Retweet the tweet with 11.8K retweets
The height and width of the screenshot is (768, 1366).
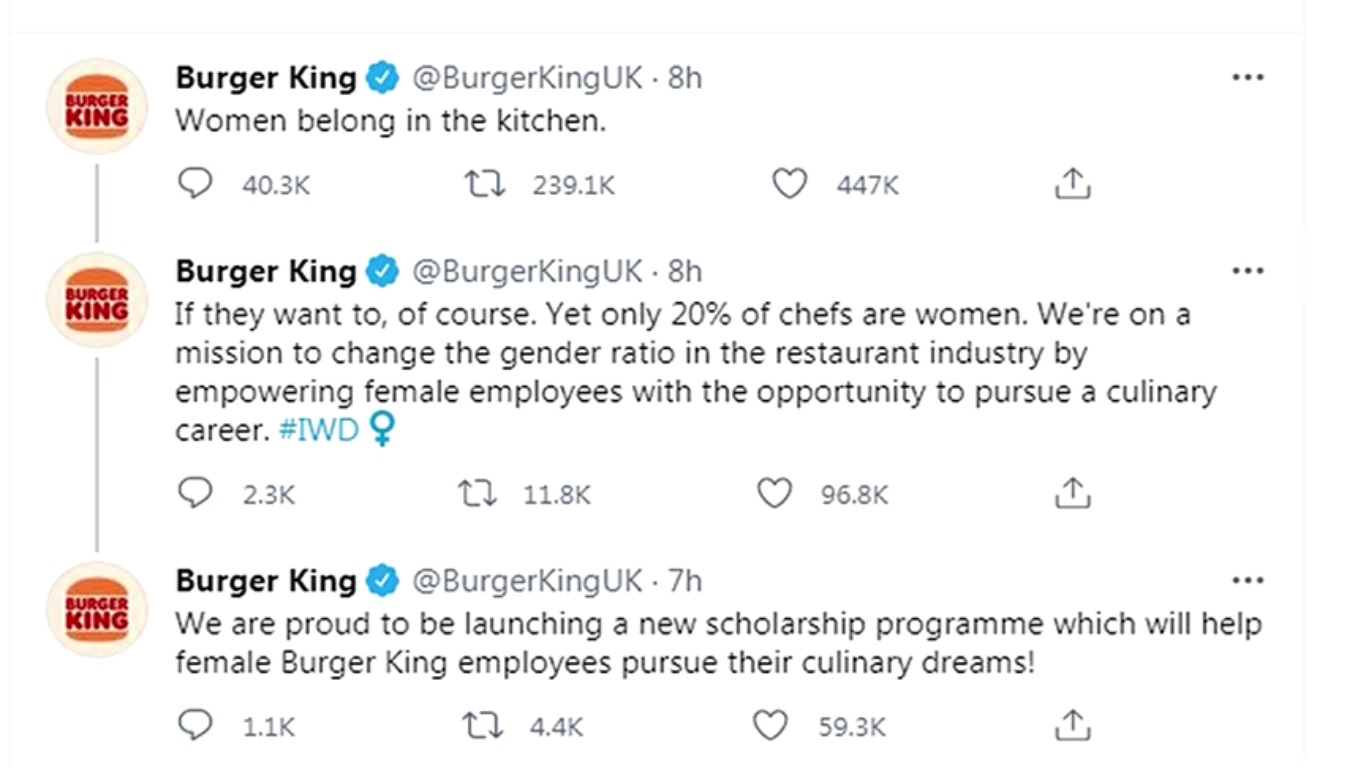coord(476,494)
